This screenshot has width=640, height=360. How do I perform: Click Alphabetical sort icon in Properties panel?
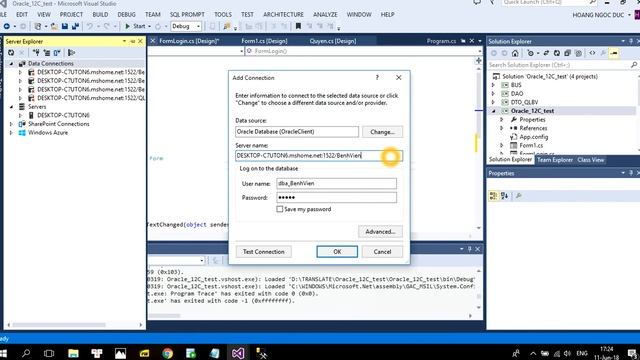(504, 196)
